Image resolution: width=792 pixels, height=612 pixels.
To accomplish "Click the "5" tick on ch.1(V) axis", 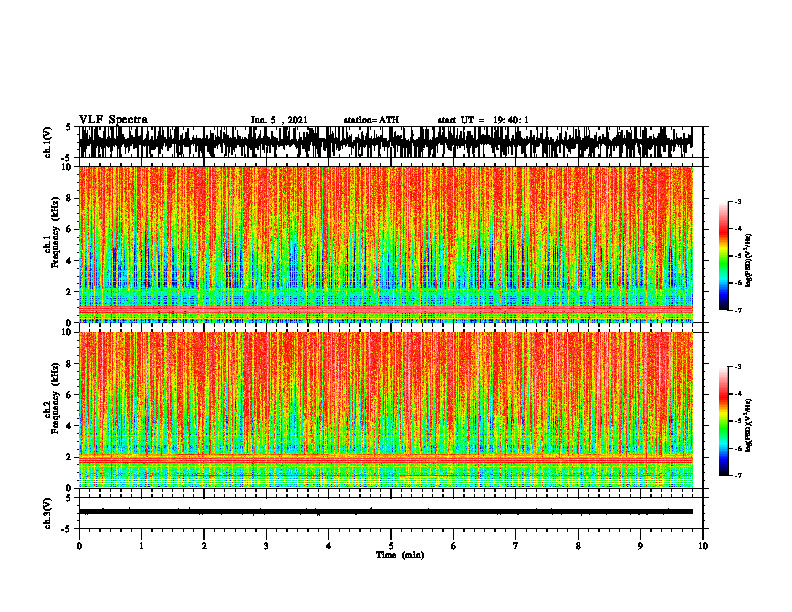I will click(x=68, y=128).
